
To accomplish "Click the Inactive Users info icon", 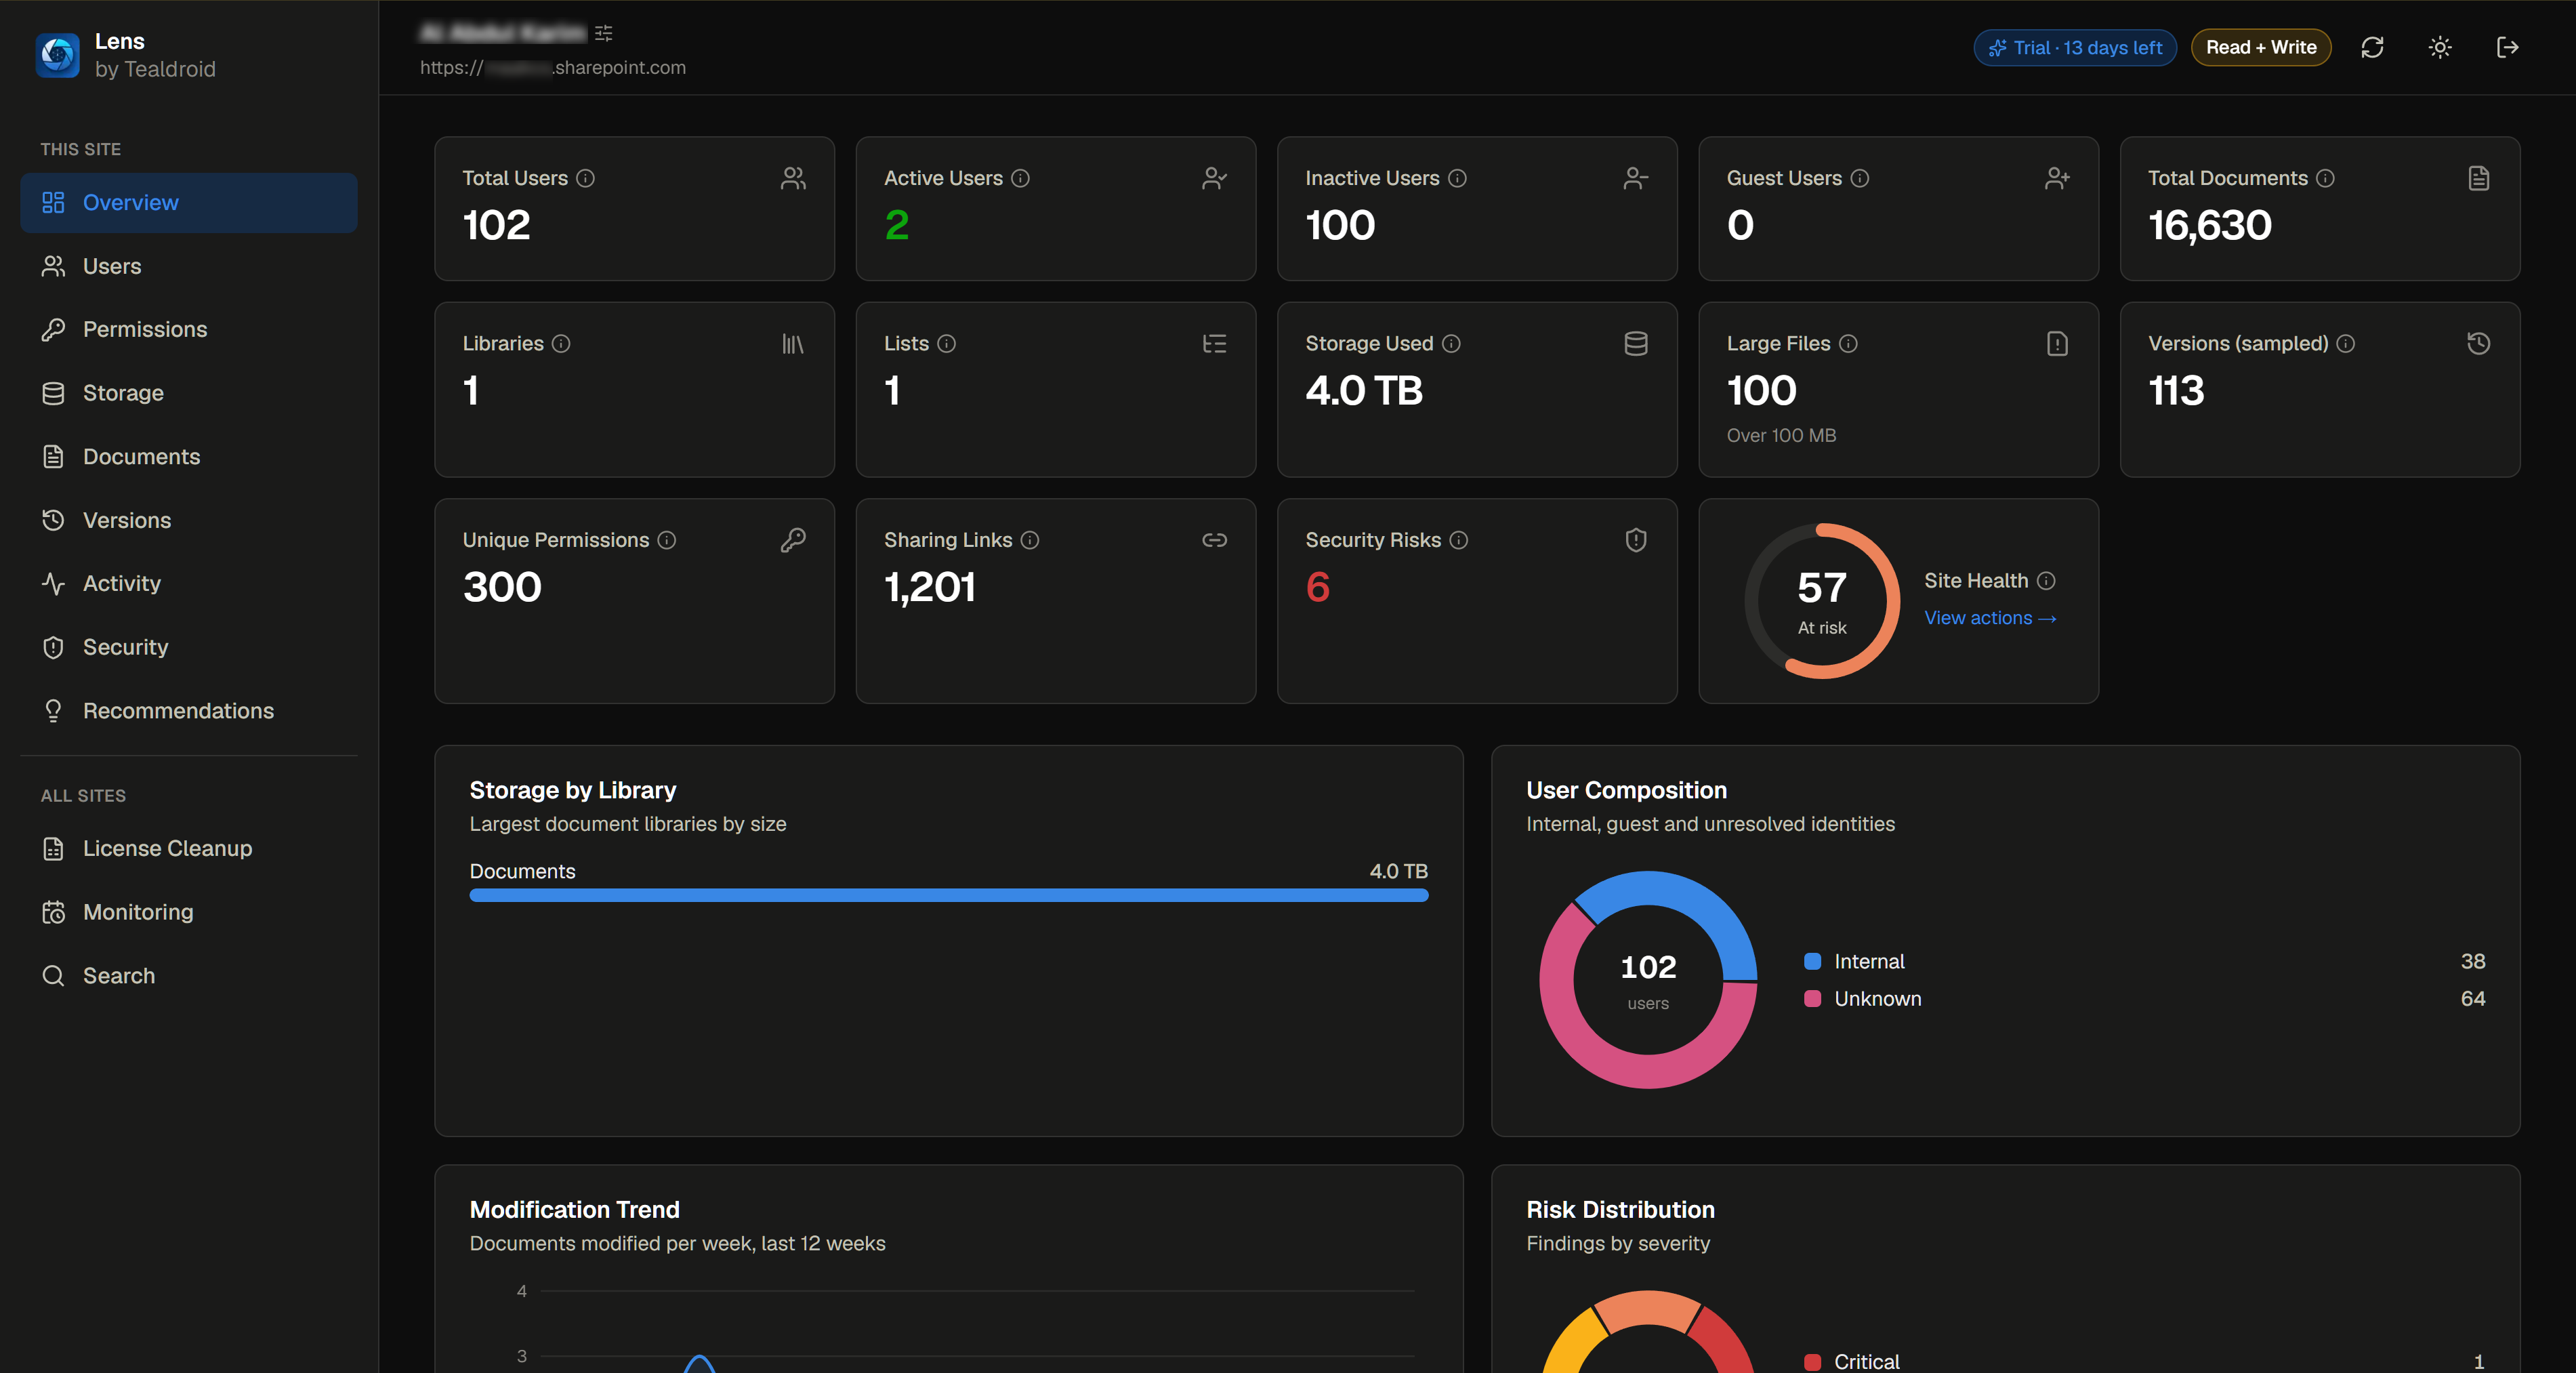I will pos(1457,178).
